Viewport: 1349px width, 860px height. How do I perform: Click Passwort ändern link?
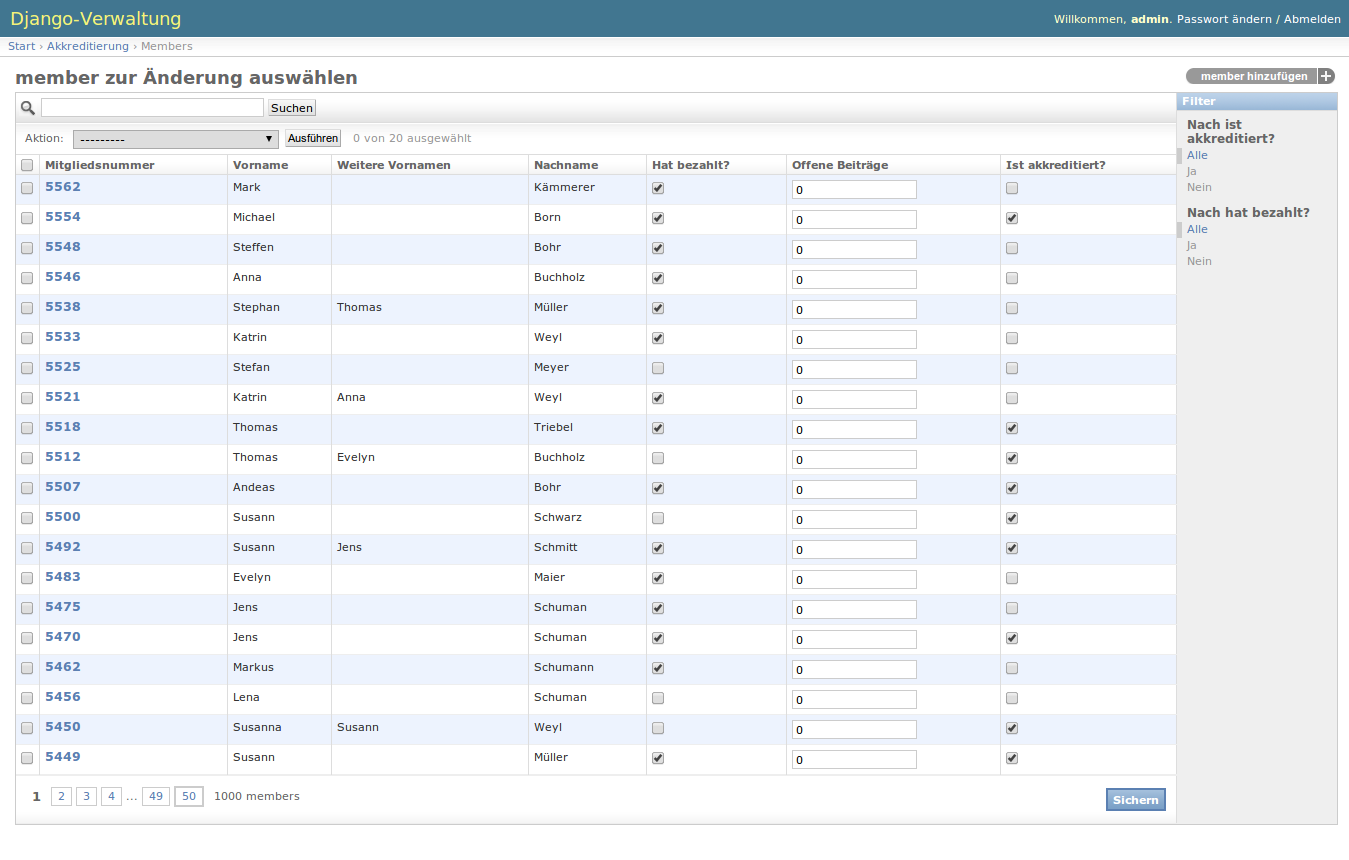coord(1224,19)
